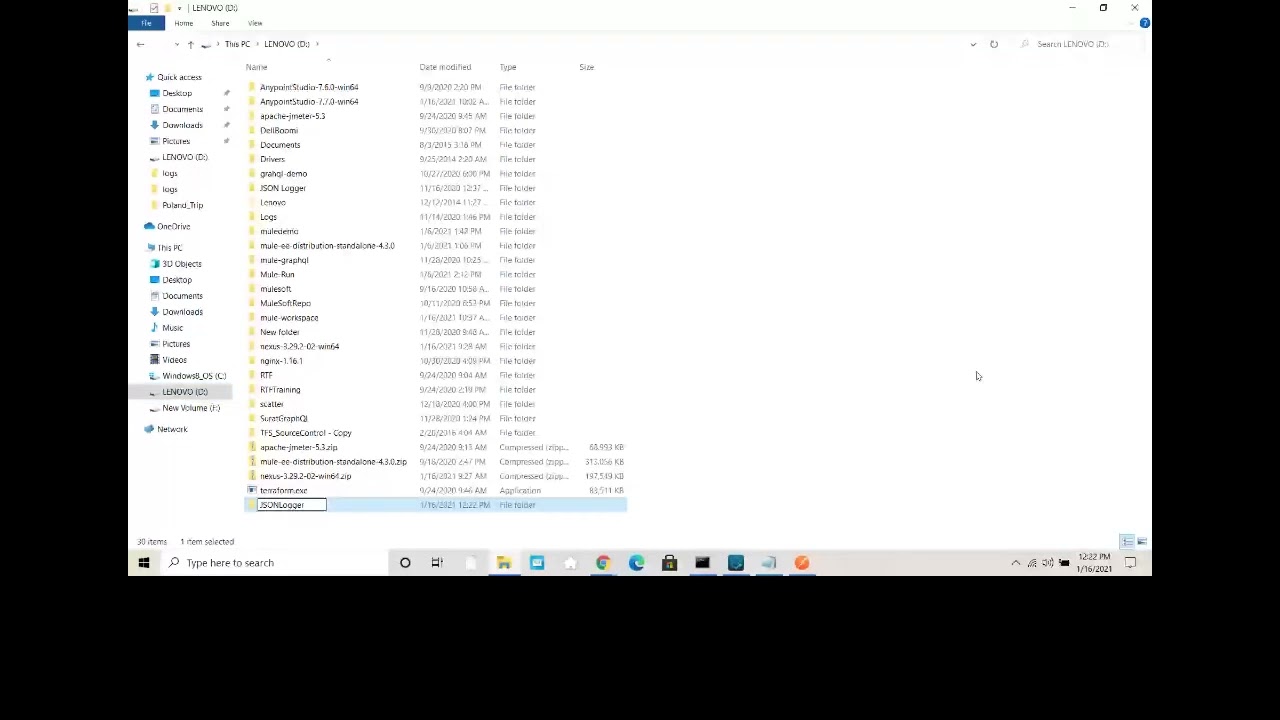Select the terraform.exe application file

click(284, 491)
